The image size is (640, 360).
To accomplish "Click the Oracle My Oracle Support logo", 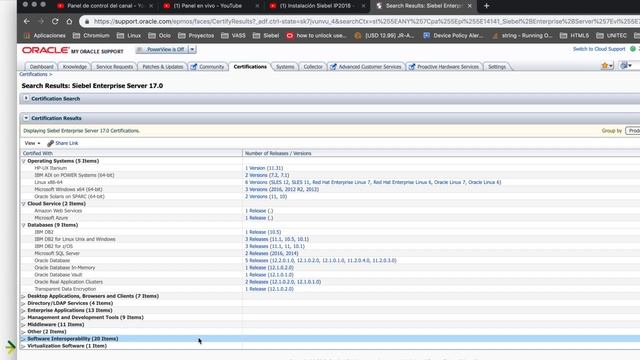I will click(73, 50).
